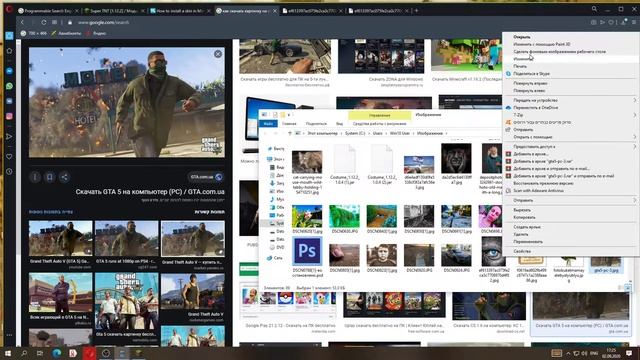Select the Photoshop PSD file in Explorer

(x=307, y=251)
